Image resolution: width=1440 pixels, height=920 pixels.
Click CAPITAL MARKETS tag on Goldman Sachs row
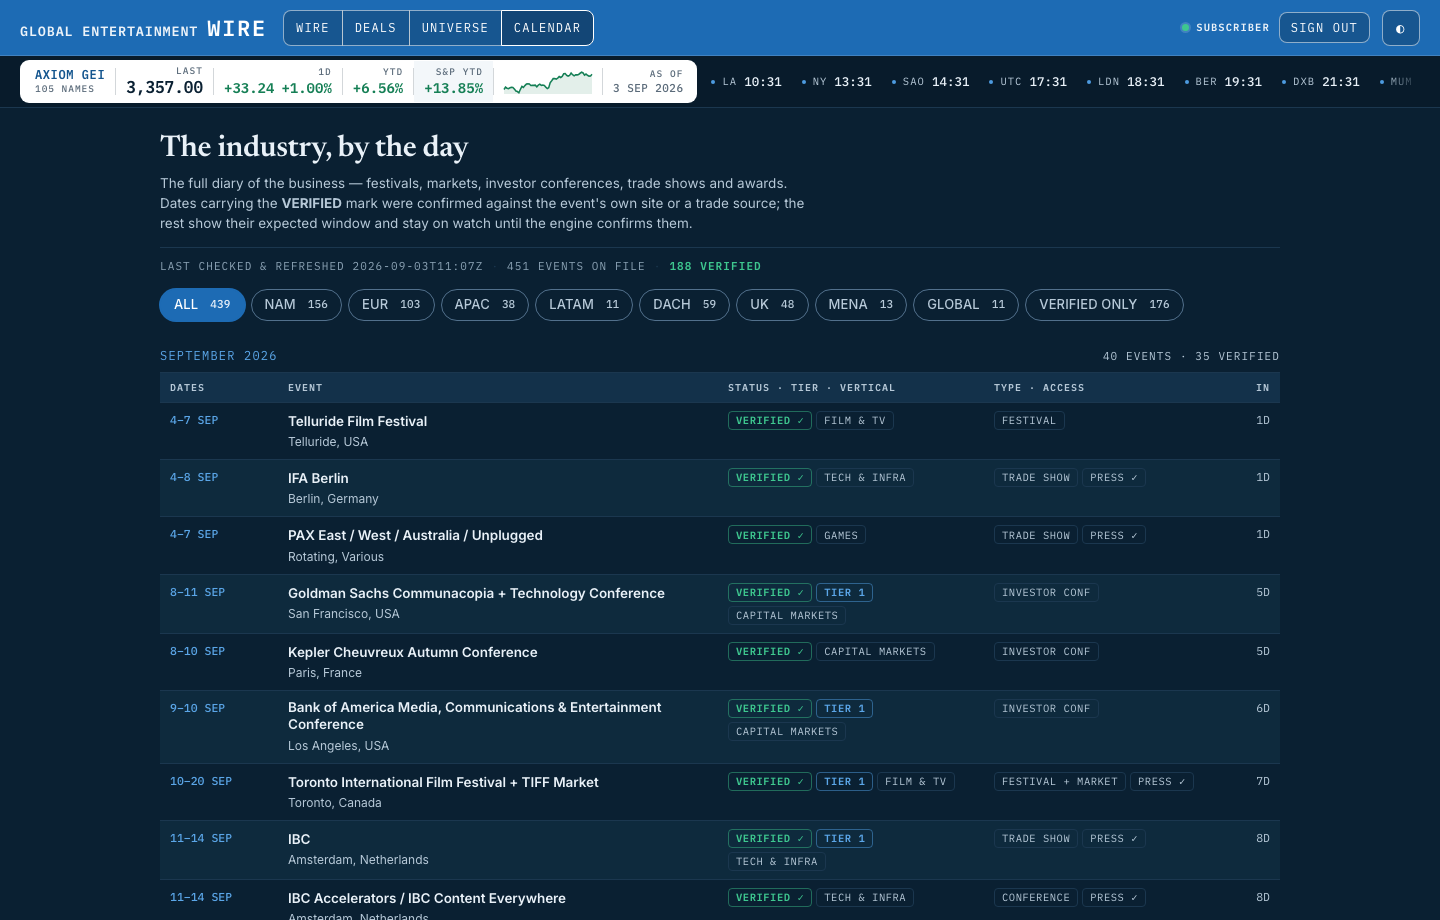787,616
